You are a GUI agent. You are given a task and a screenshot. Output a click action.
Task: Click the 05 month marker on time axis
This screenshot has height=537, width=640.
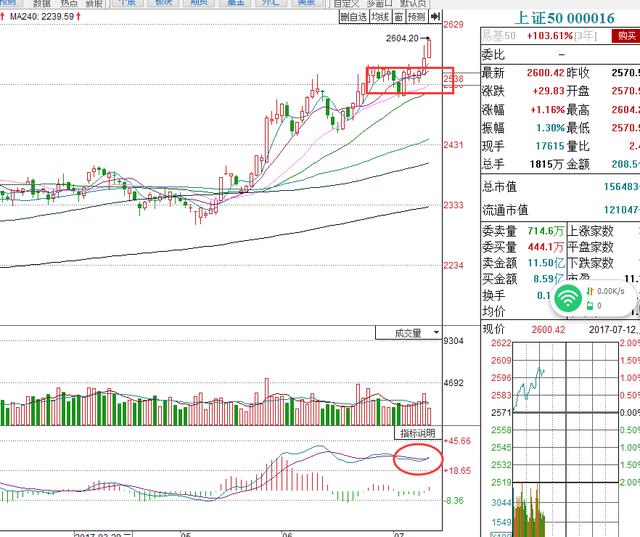tap(185, 534)
